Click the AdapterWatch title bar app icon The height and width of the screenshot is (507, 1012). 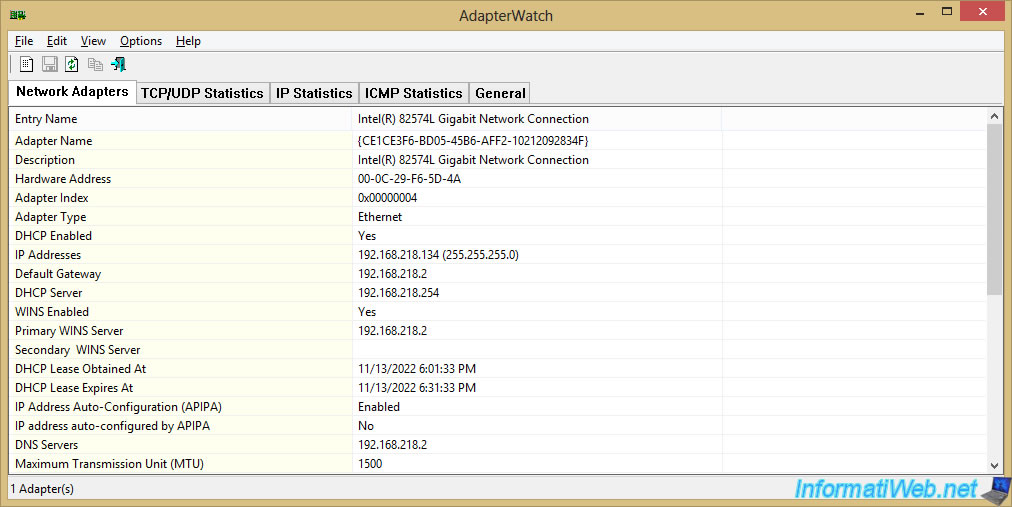17,16
